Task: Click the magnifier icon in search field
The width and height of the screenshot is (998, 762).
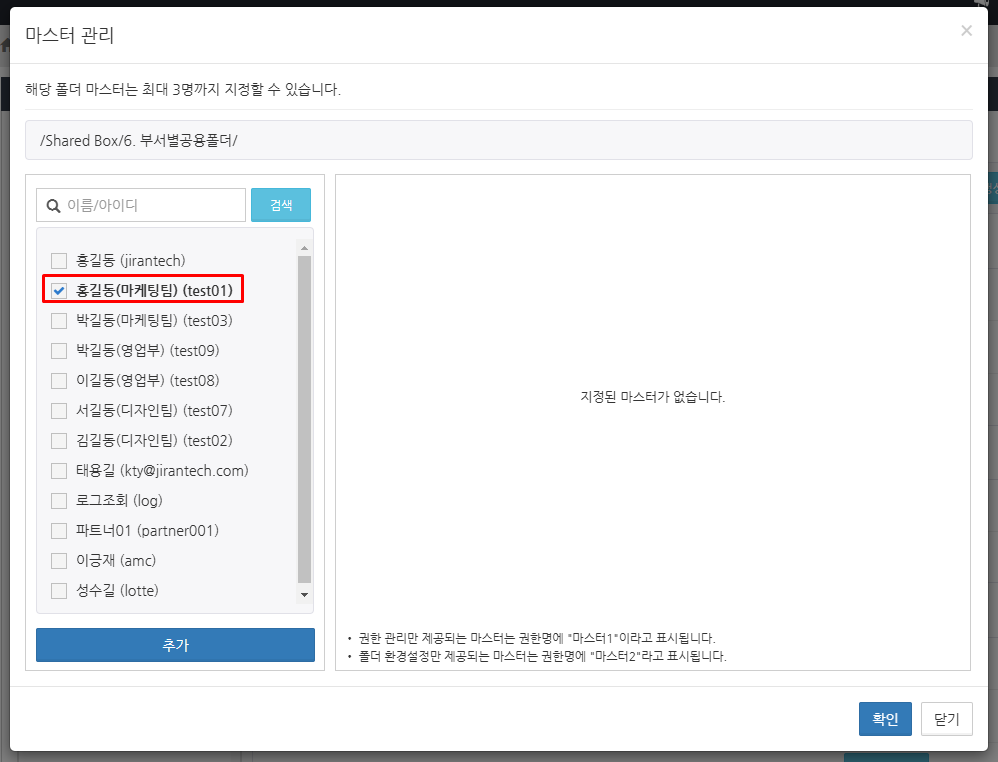Action: (x=54, y=205)
